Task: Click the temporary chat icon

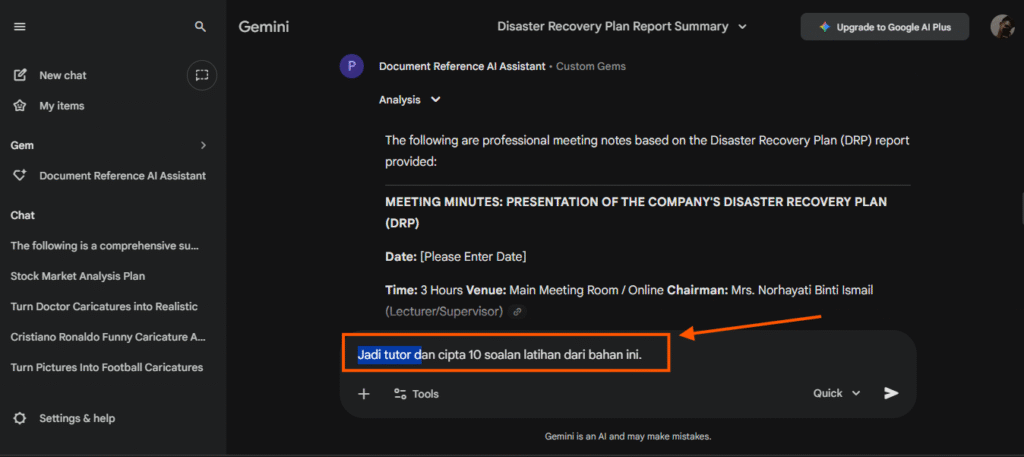Action: [202, 75]
